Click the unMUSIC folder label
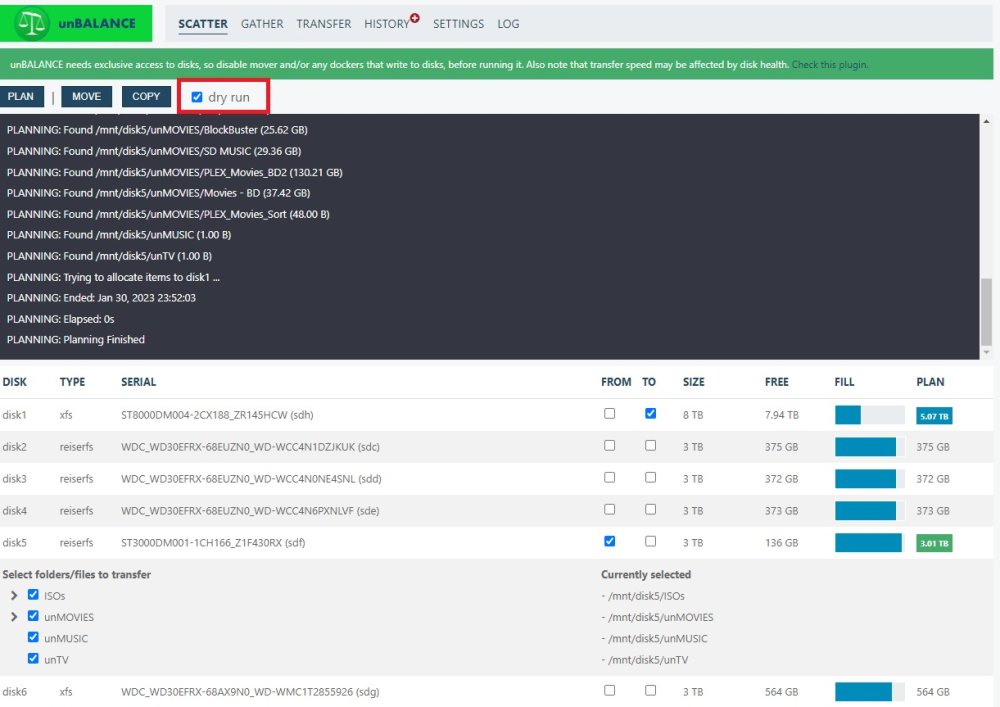The width and height of the screenshot is (1000, 707). (66, 639)
